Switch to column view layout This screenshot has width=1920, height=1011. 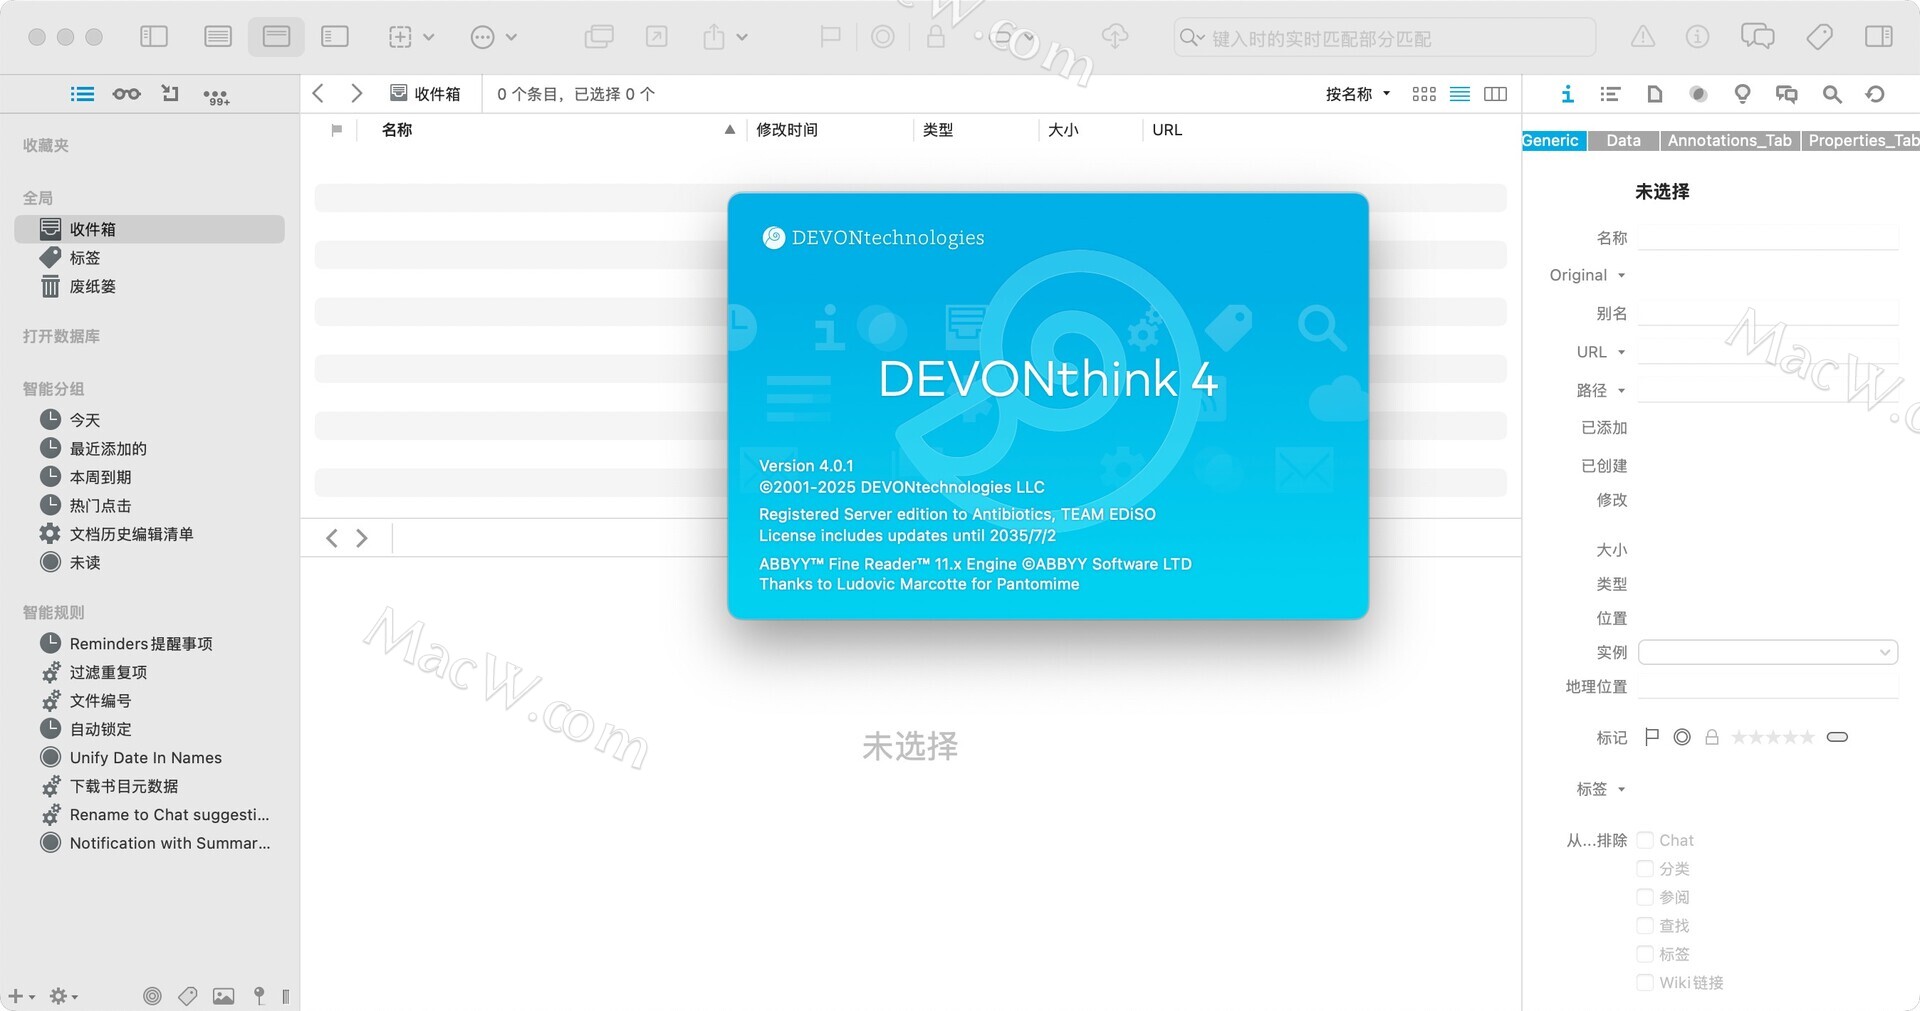click(1495, 94)
